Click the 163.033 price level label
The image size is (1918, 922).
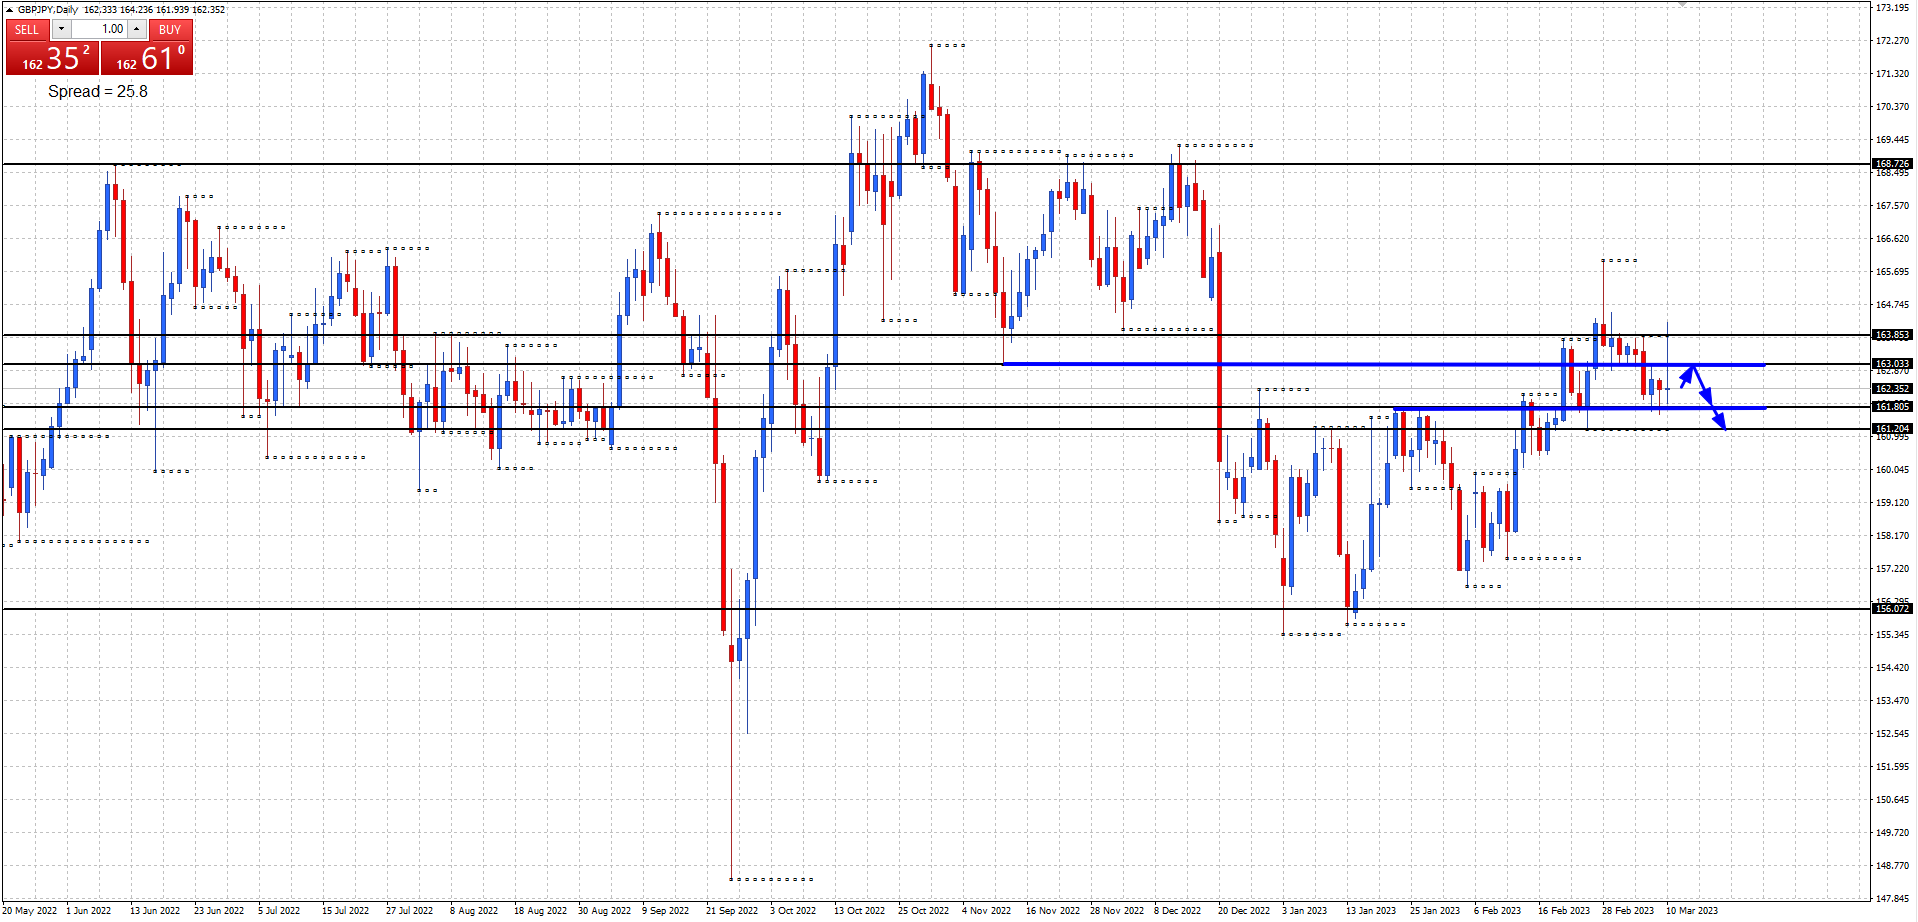pos(1891,364)
